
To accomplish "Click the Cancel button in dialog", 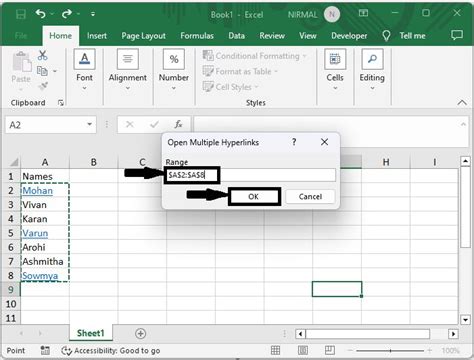I will [310, 197].
